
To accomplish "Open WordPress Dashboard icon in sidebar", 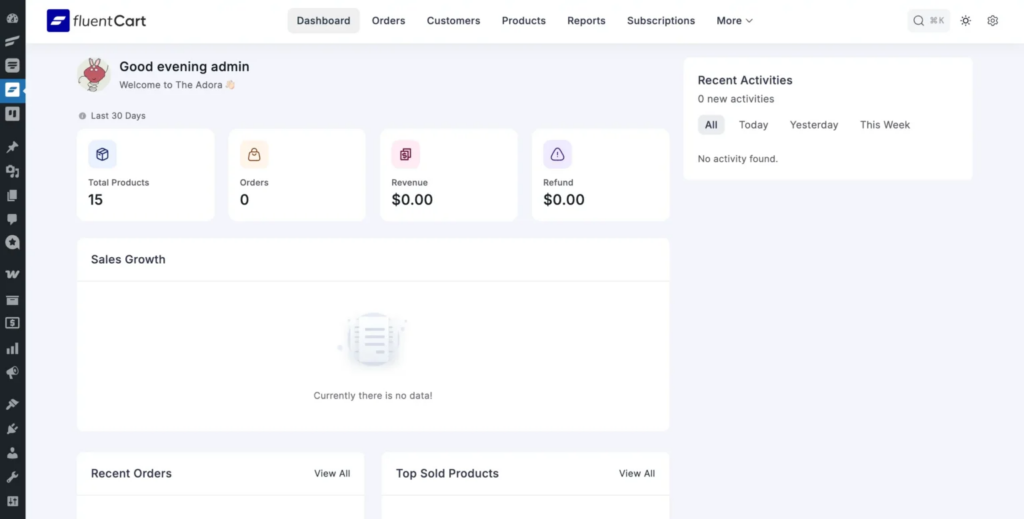I will coord(12,18).
